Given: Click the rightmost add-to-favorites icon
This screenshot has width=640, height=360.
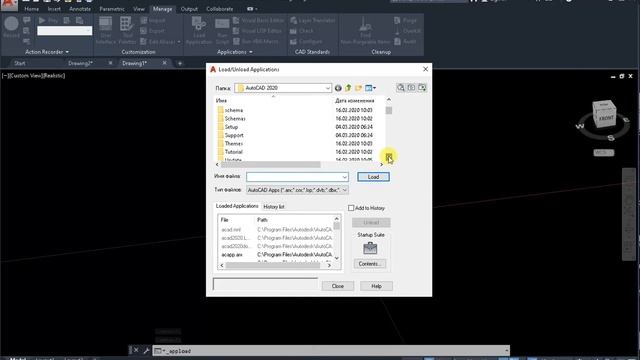Looking at the screenshot, I should point(422,88).
